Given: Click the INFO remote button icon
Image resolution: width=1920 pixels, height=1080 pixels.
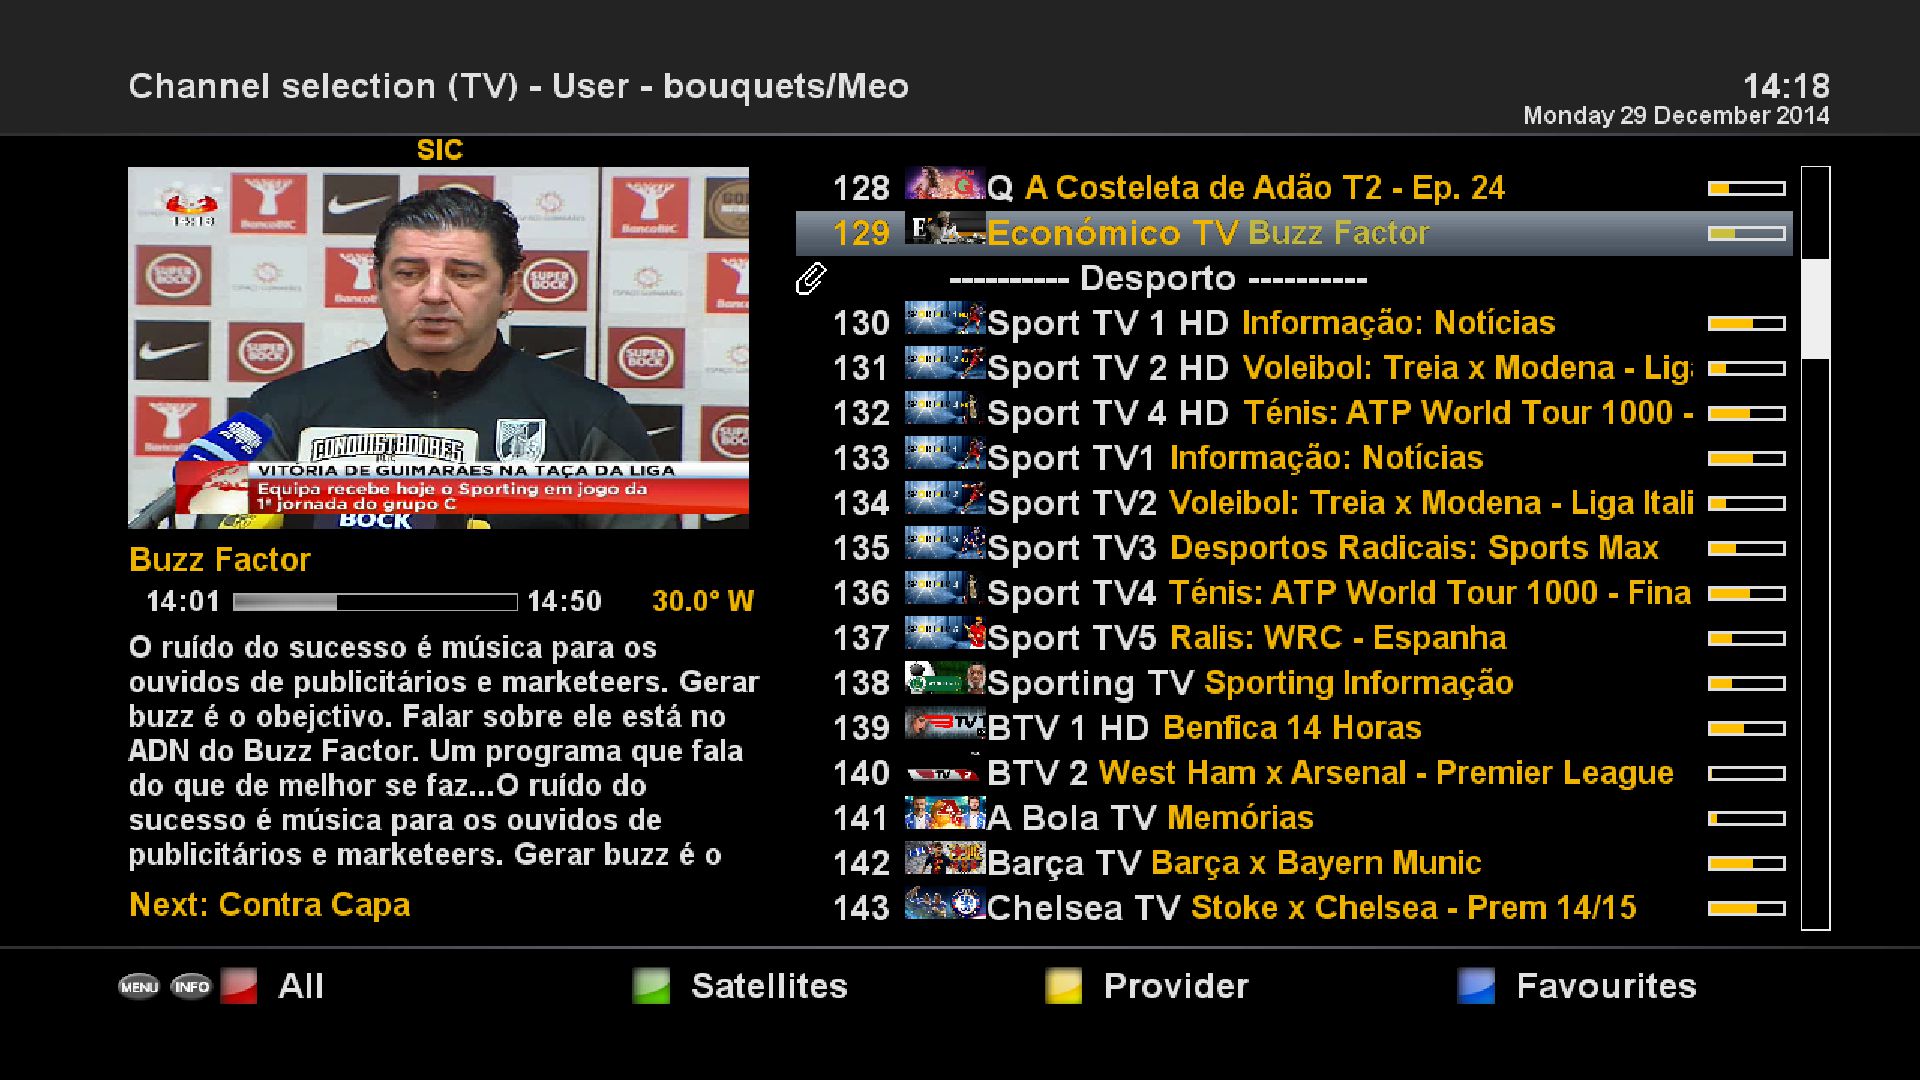Looking at the screenshot, I should [191, 987].
